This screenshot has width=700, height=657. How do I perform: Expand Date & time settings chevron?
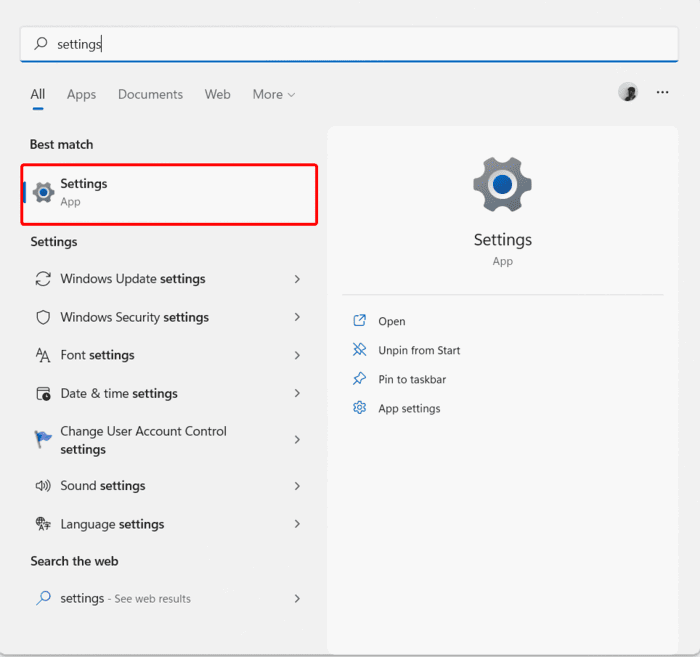[x=297, y=393]
